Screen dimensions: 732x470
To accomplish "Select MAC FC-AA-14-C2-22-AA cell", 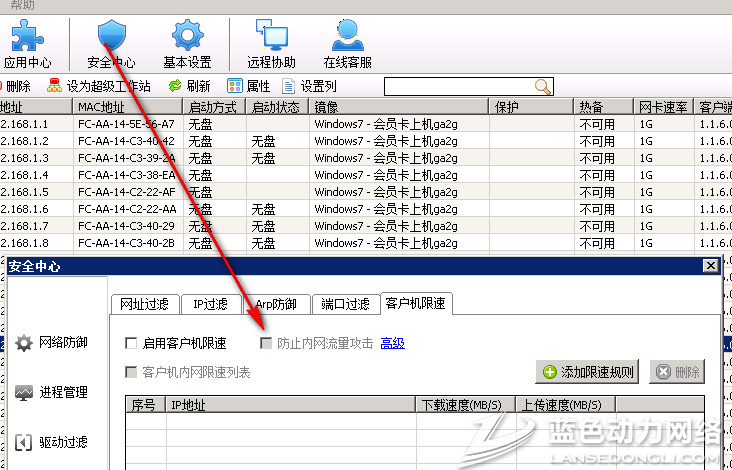I will click(x=127, y=209).
